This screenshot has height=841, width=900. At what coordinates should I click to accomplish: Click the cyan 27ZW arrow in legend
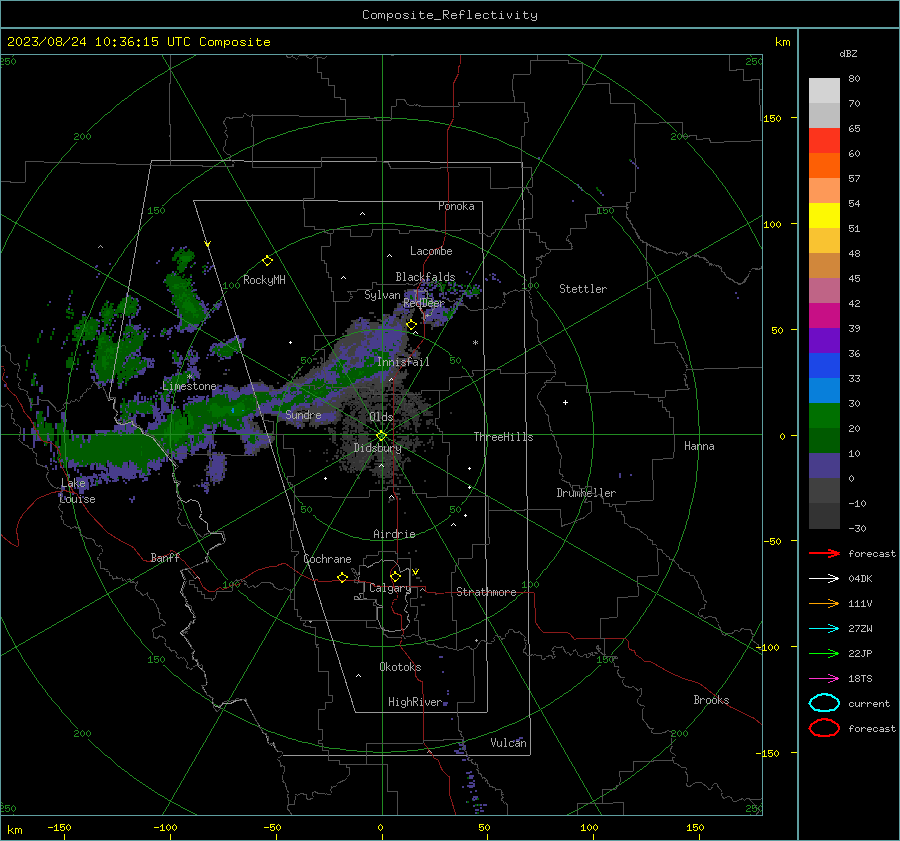[824, 629]
